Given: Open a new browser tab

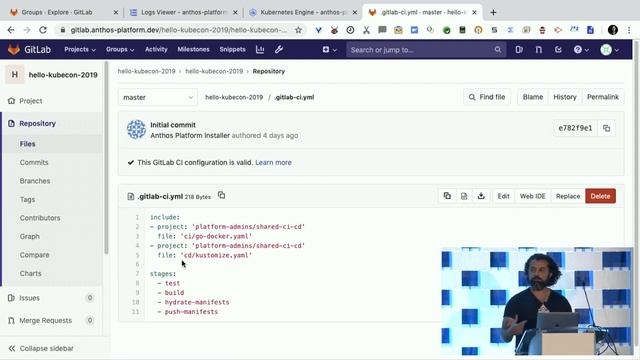Looking at the screenshot, I should [x=493, y=12].
